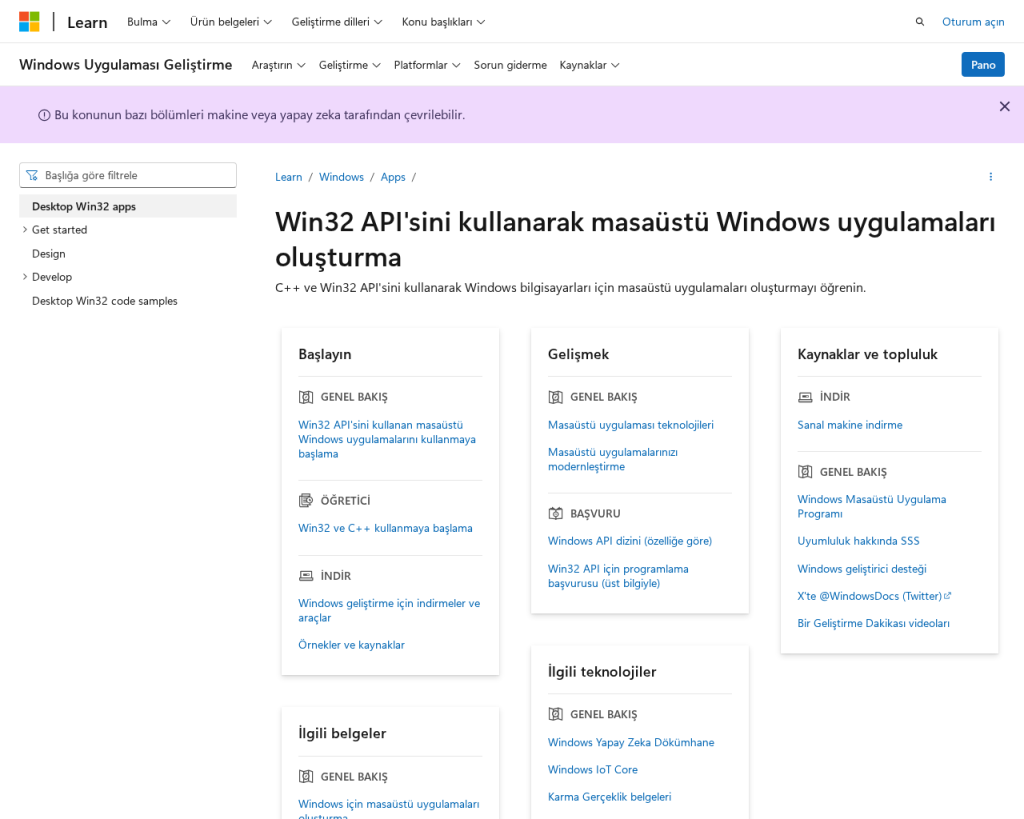Open Windows için masaüstü uygulamaları link
This screenshot has width=1024, height=819.
(x=389, y=809)
